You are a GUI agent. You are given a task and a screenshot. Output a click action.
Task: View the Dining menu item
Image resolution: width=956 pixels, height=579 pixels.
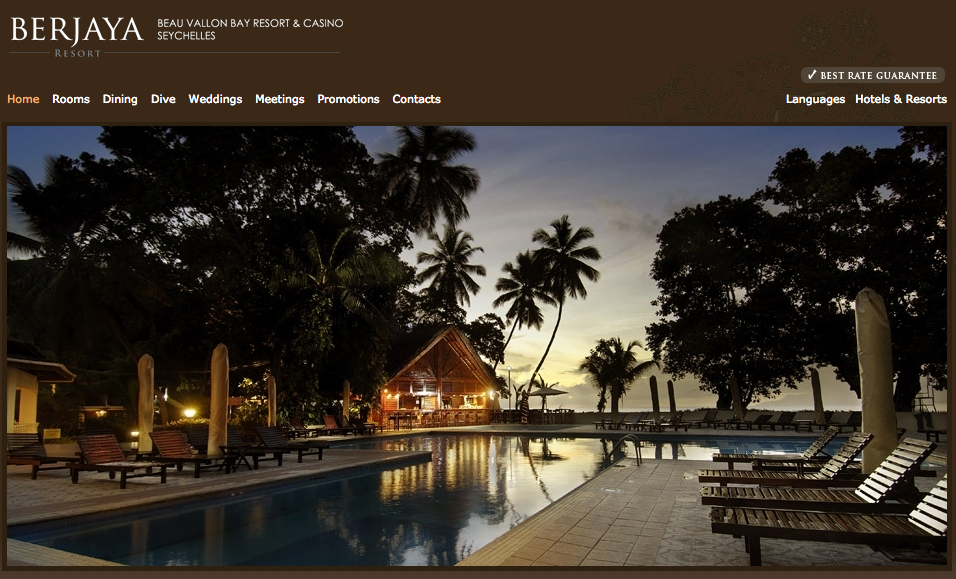click(x=120, y=99)
